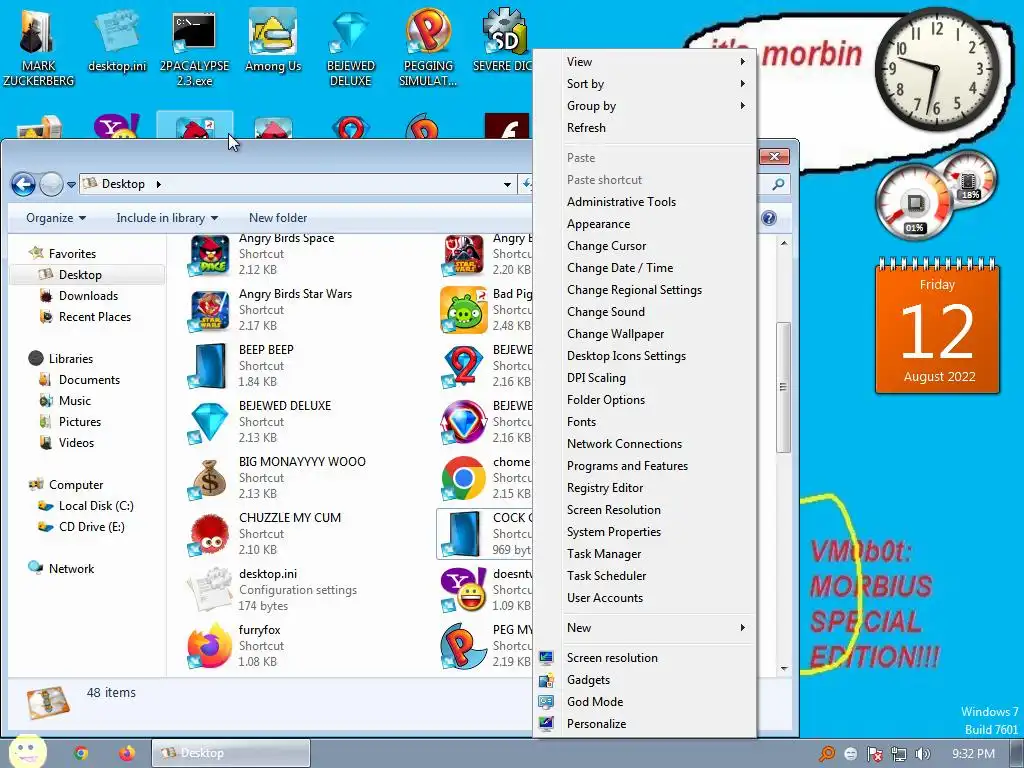Open the 2PACALYPSE 2.3.exe desktop icon
1024x768 pixels.
[x=194, y=47]
